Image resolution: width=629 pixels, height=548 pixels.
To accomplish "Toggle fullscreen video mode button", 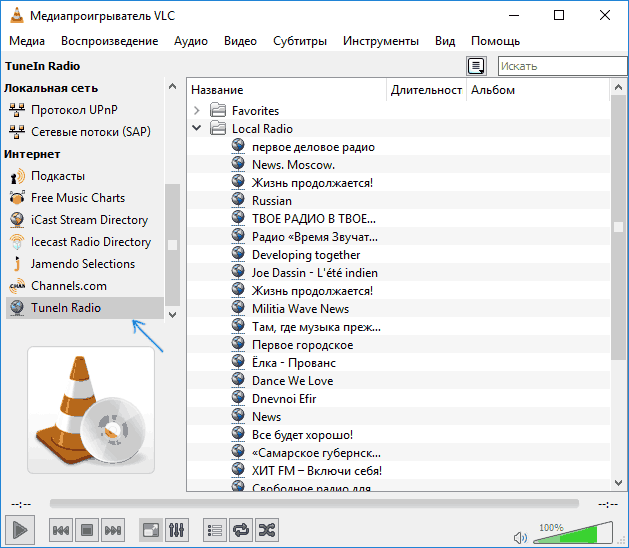I will [x=151, y=530].
